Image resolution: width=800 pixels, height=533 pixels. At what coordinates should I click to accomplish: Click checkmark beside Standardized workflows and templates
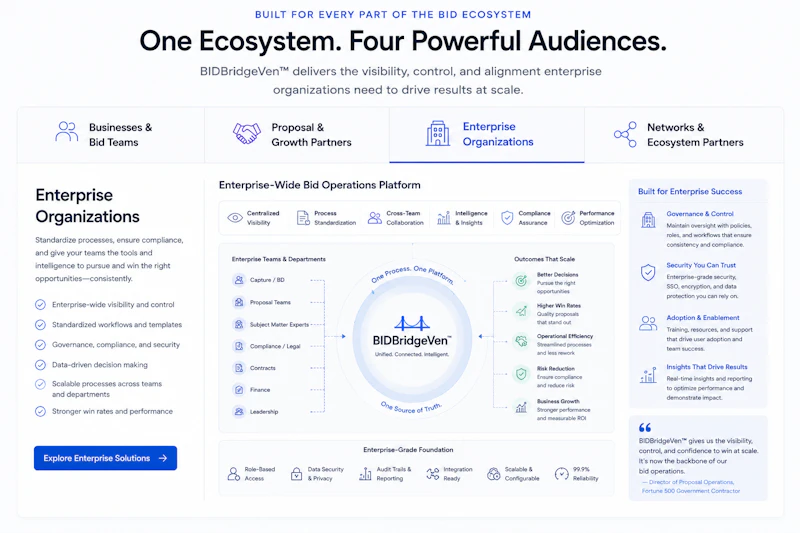point(40,324)
